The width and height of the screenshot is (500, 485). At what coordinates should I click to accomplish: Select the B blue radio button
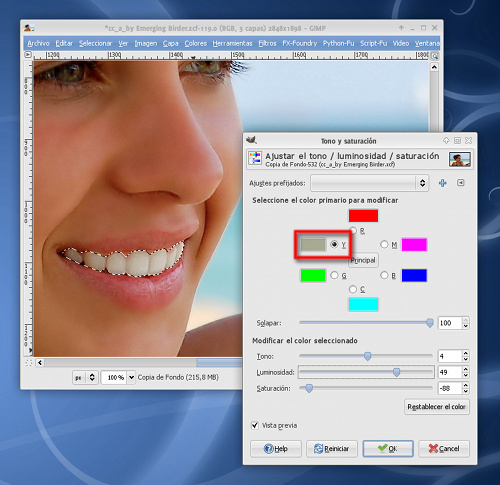pyautogui.click(x=384, y=275)
